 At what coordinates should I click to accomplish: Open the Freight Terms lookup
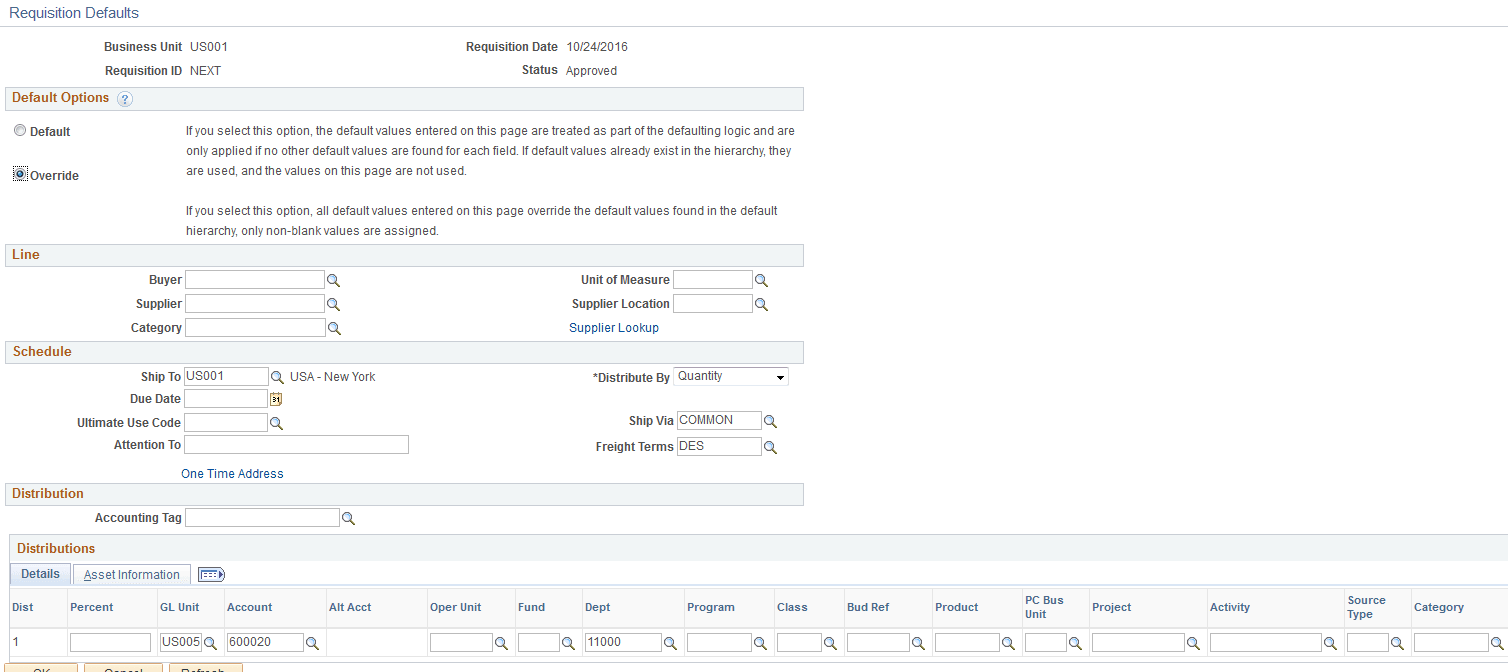click(770, 446)
